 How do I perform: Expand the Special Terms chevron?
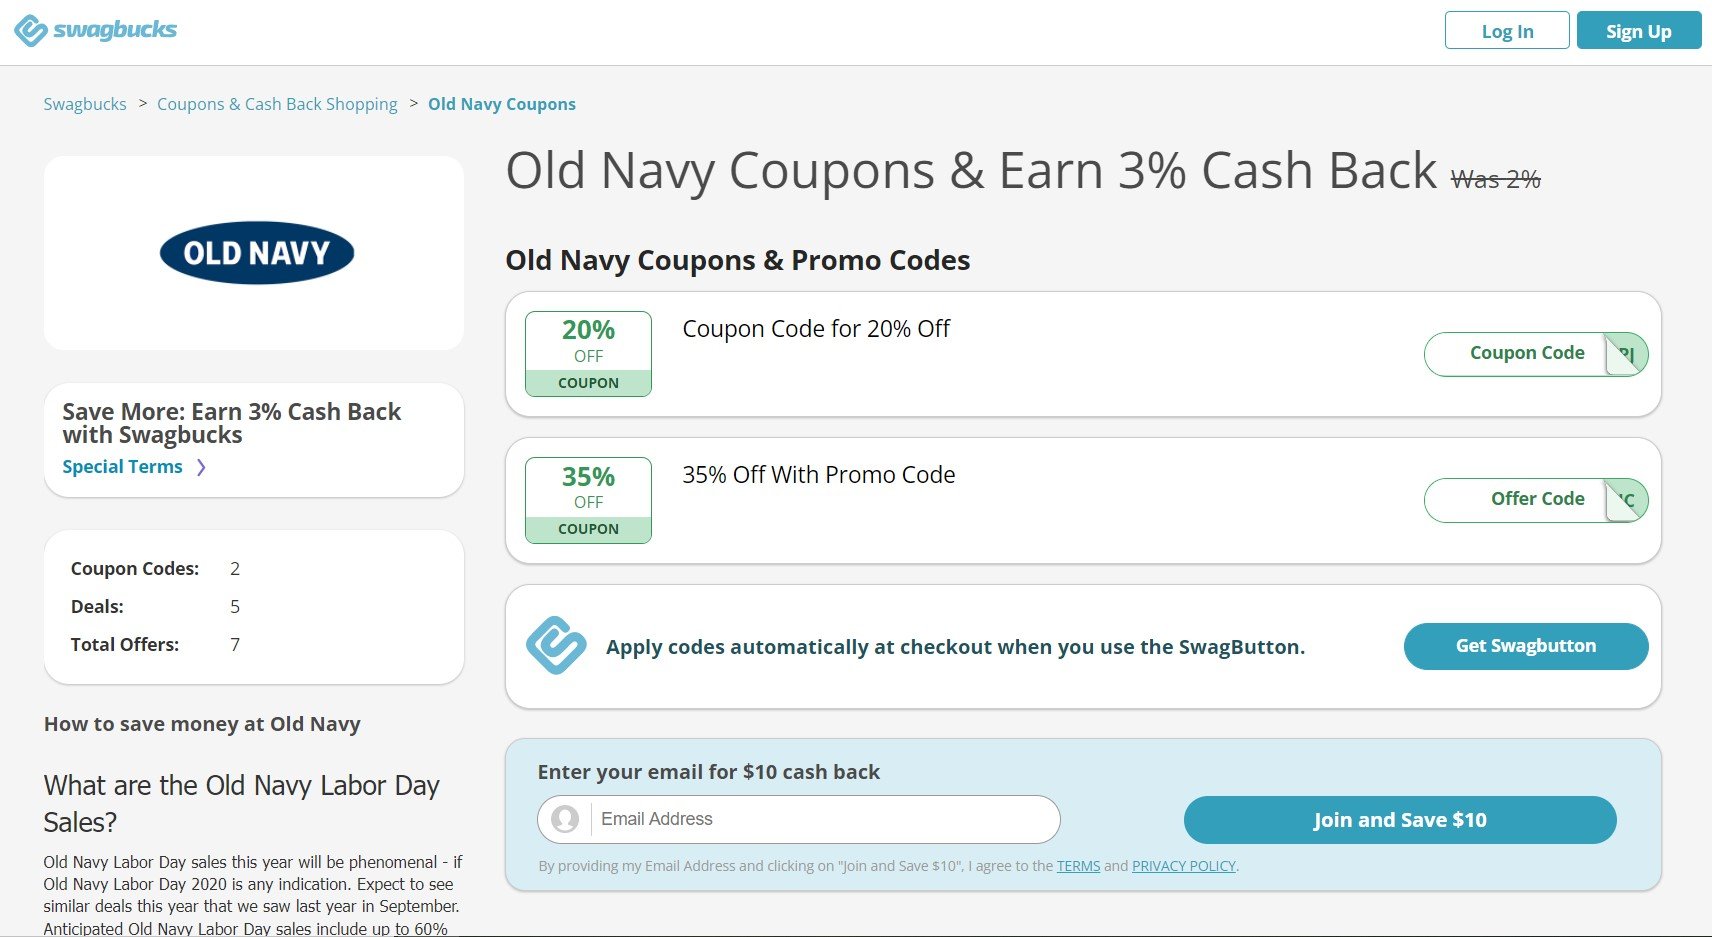click(201, 467)
